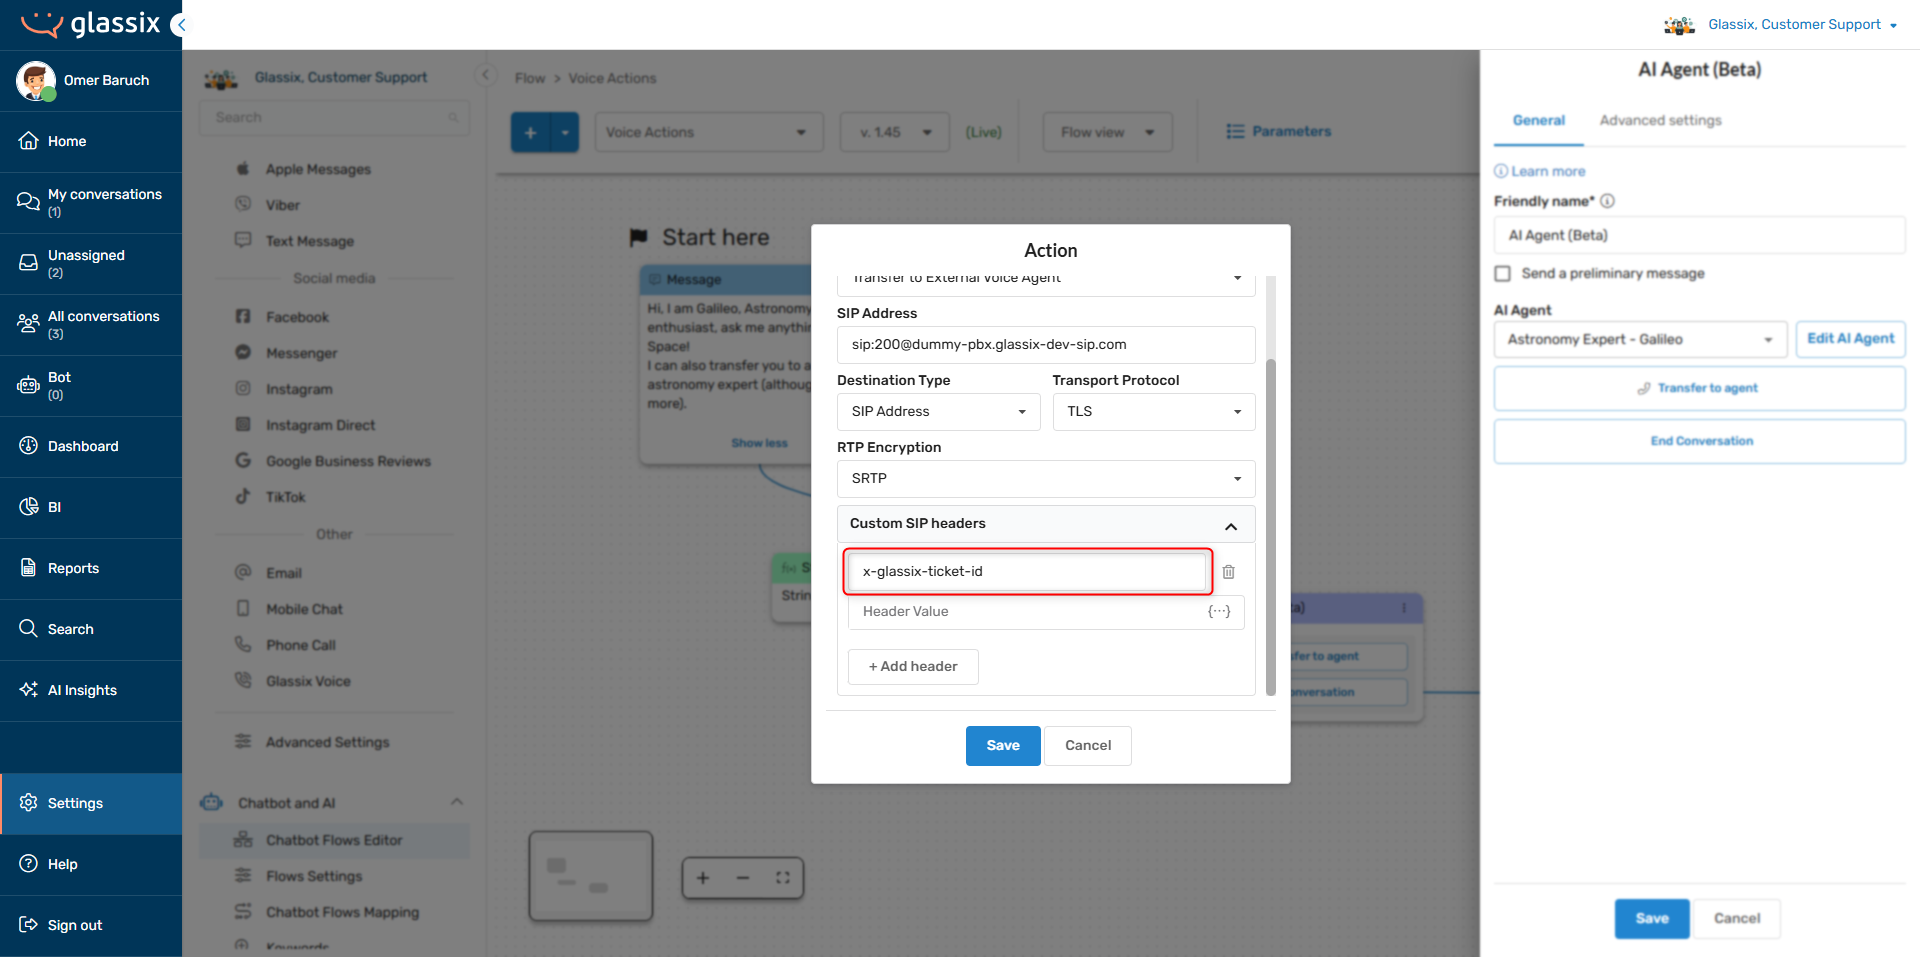Click the End Conversation button
This screenshot has height=957, width=1920.
pos(1699,442)
